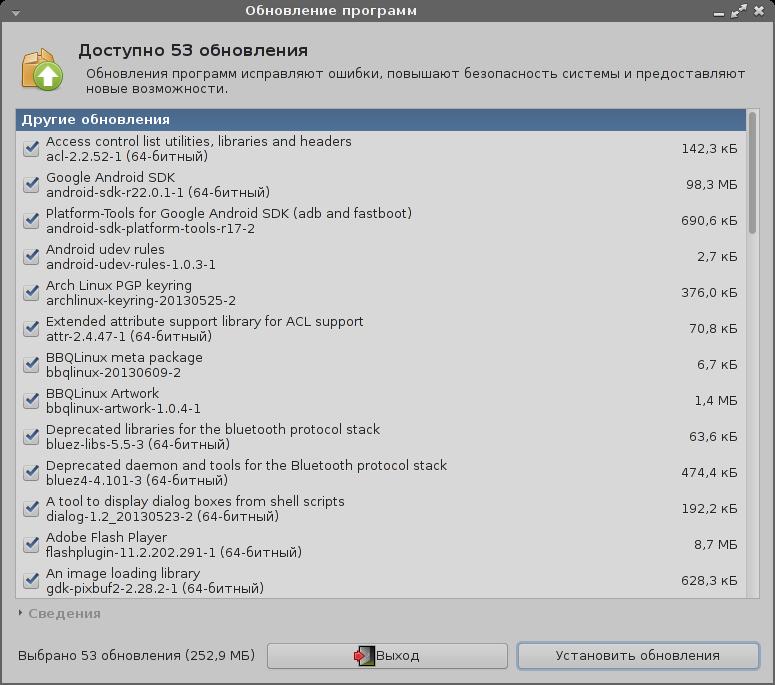Close the Обновление программ window

point(759,11)
